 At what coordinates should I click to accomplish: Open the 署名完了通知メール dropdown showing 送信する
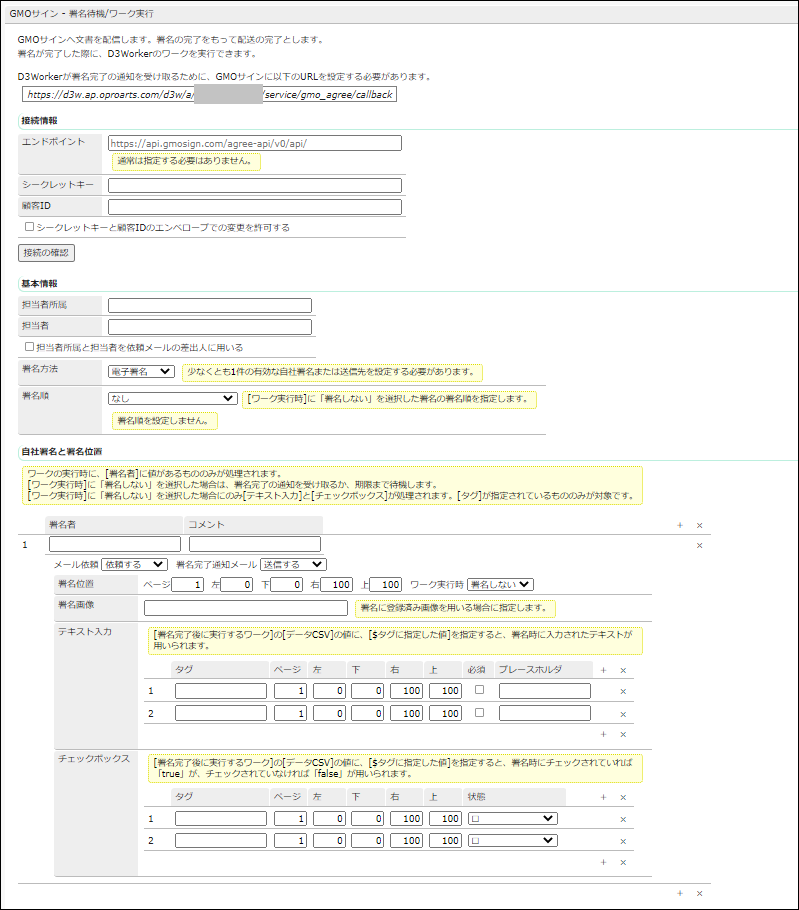point(293,564)
